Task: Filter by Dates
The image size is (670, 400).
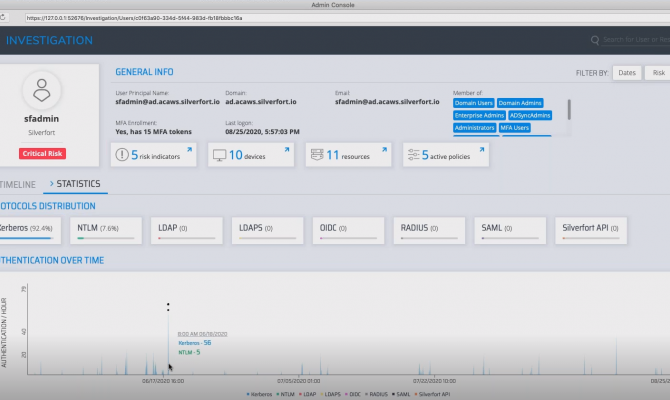Action: point(627,73)
